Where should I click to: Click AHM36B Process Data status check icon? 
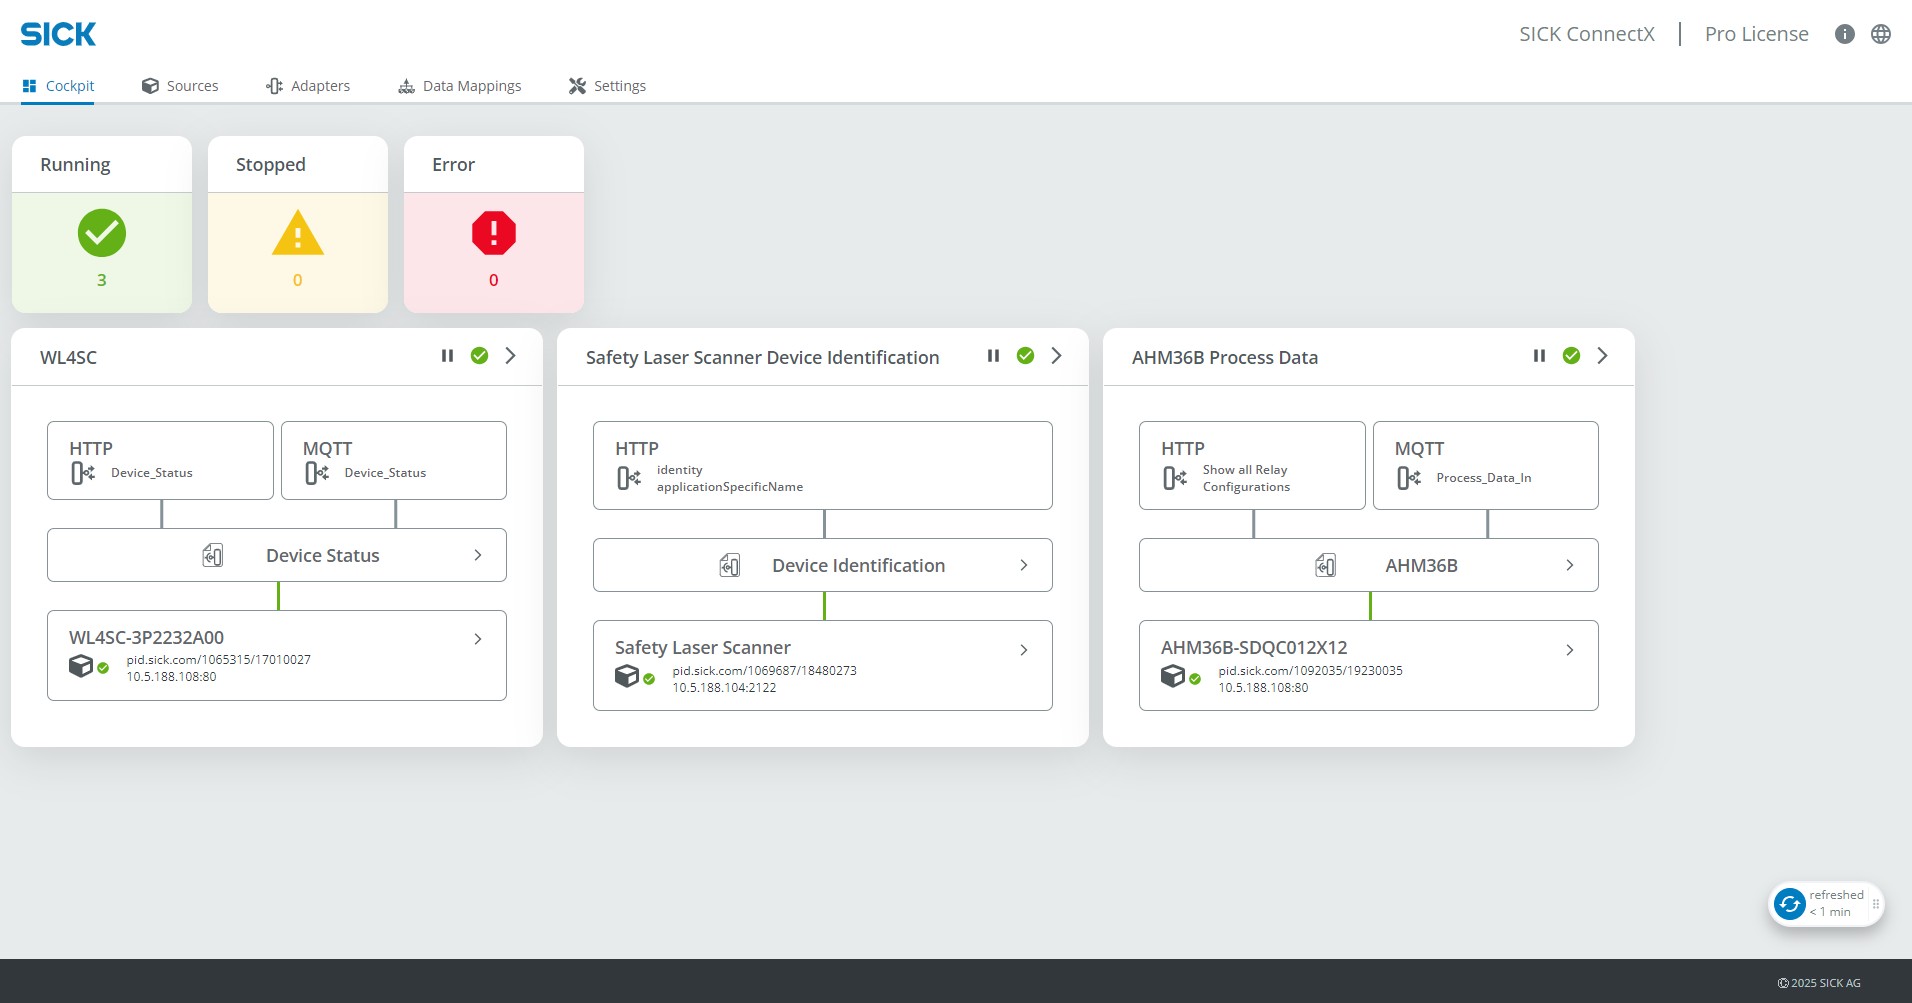coord(1572,356)
